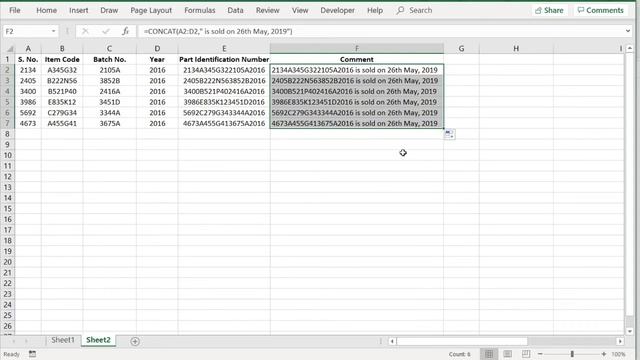The height and width of the screenshot is (360, 640).
Task: Click the Search magnifier box
Action: pos(414,10)
